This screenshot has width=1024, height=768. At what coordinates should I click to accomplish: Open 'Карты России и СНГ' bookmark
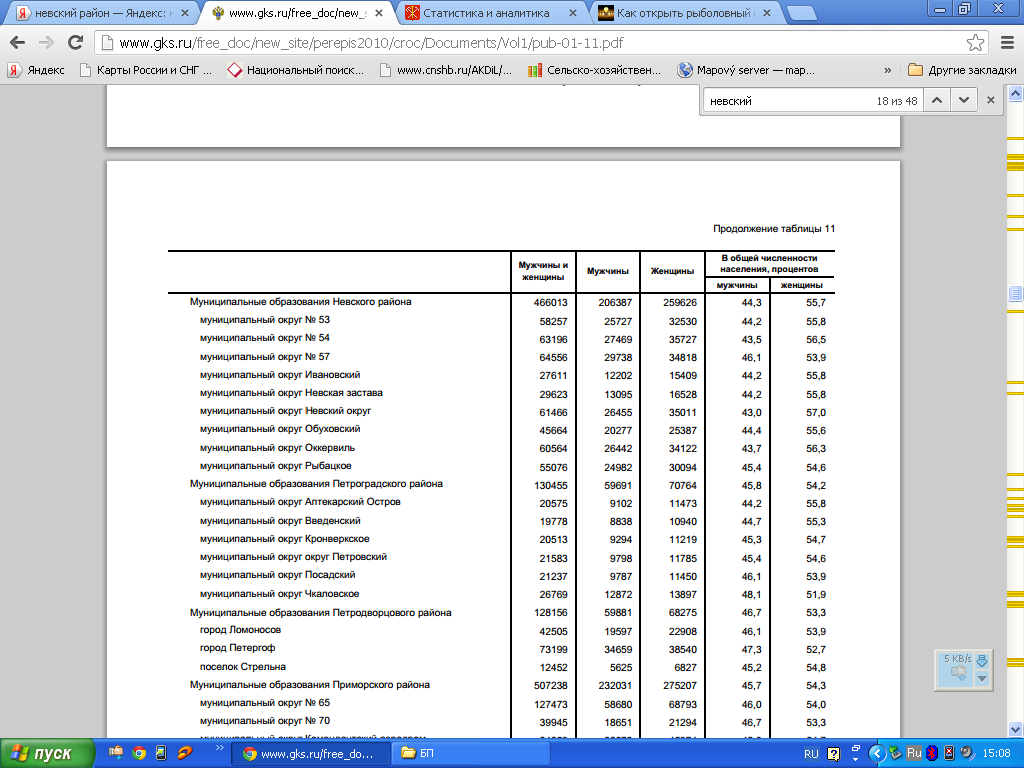(146, 70)
